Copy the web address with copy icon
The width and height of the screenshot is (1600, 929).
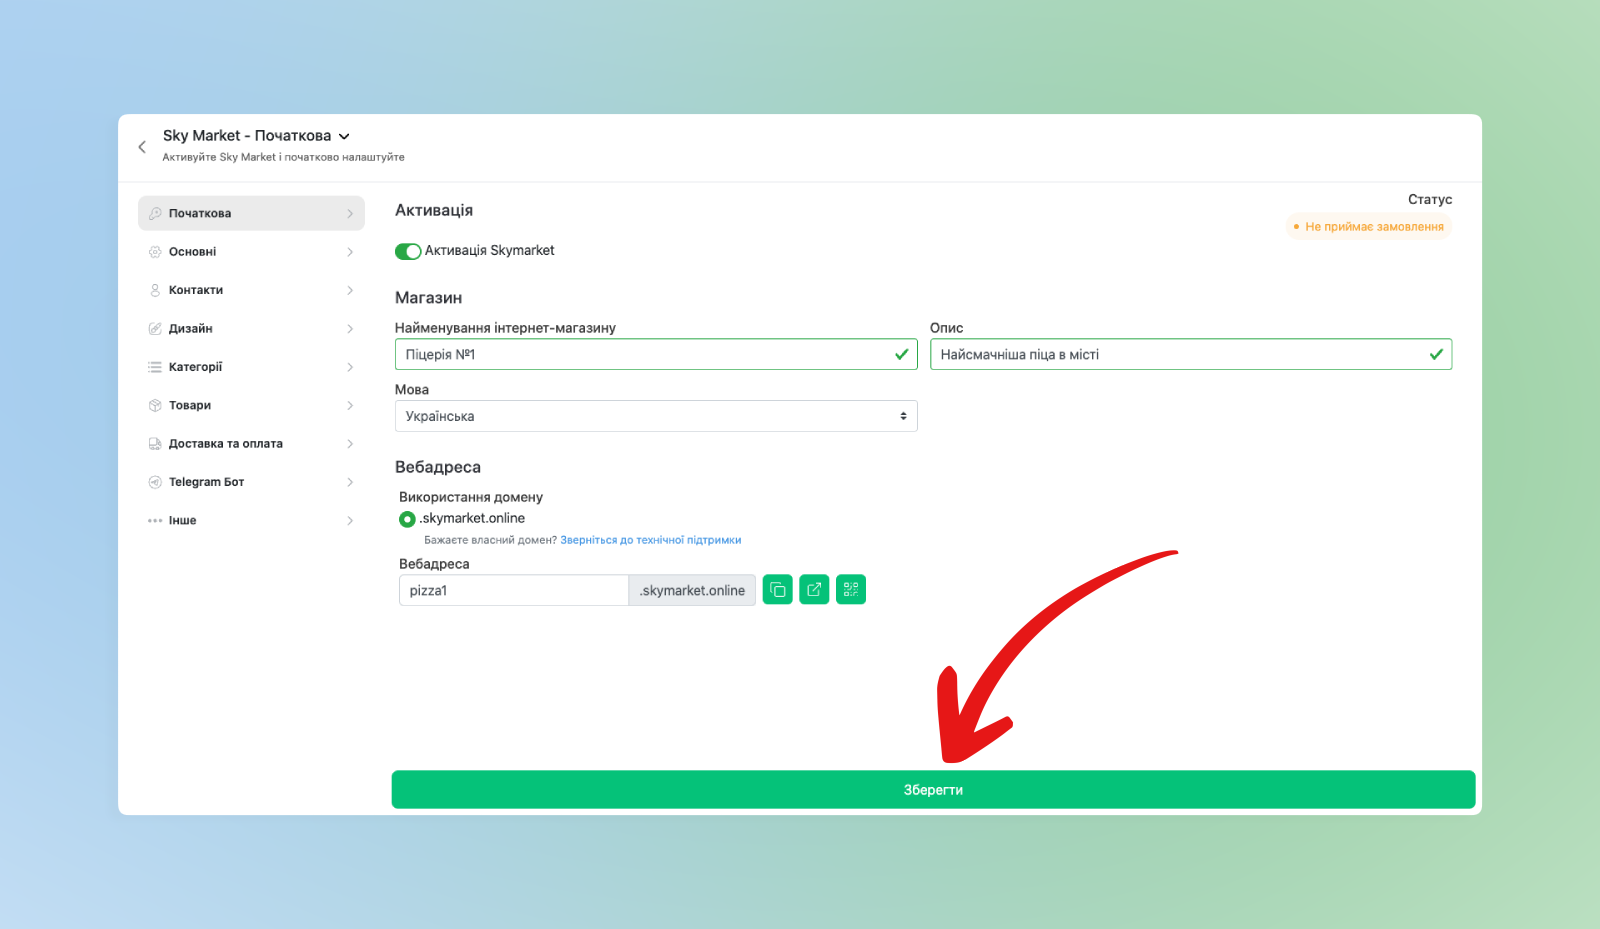[x=777, y=590]
